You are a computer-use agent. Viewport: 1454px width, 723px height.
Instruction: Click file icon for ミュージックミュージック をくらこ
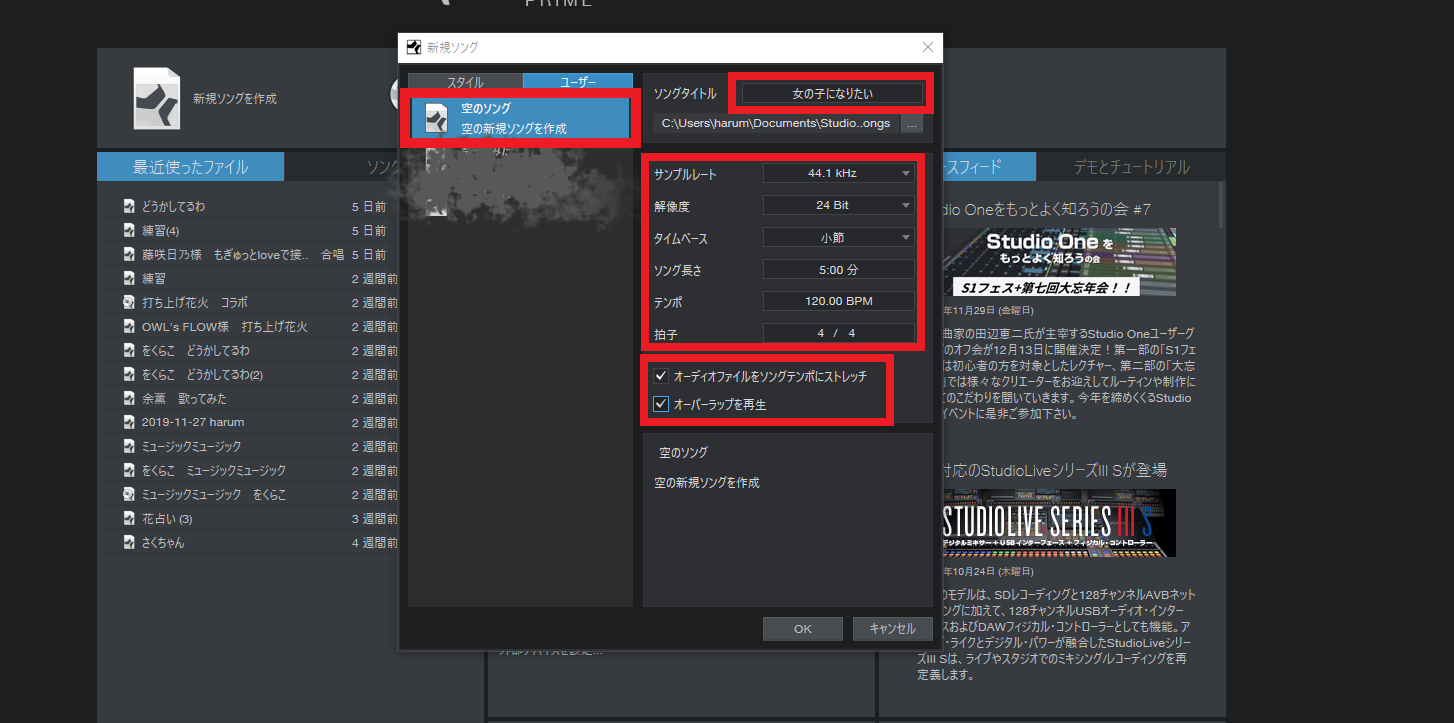128,494
